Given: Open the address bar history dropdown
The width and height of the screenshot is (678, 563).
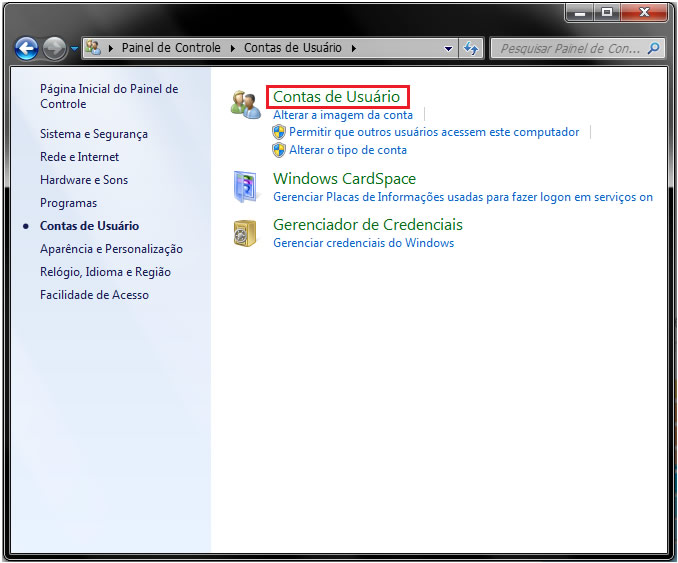Looking at the screenshot, I should tap(449, 48).
